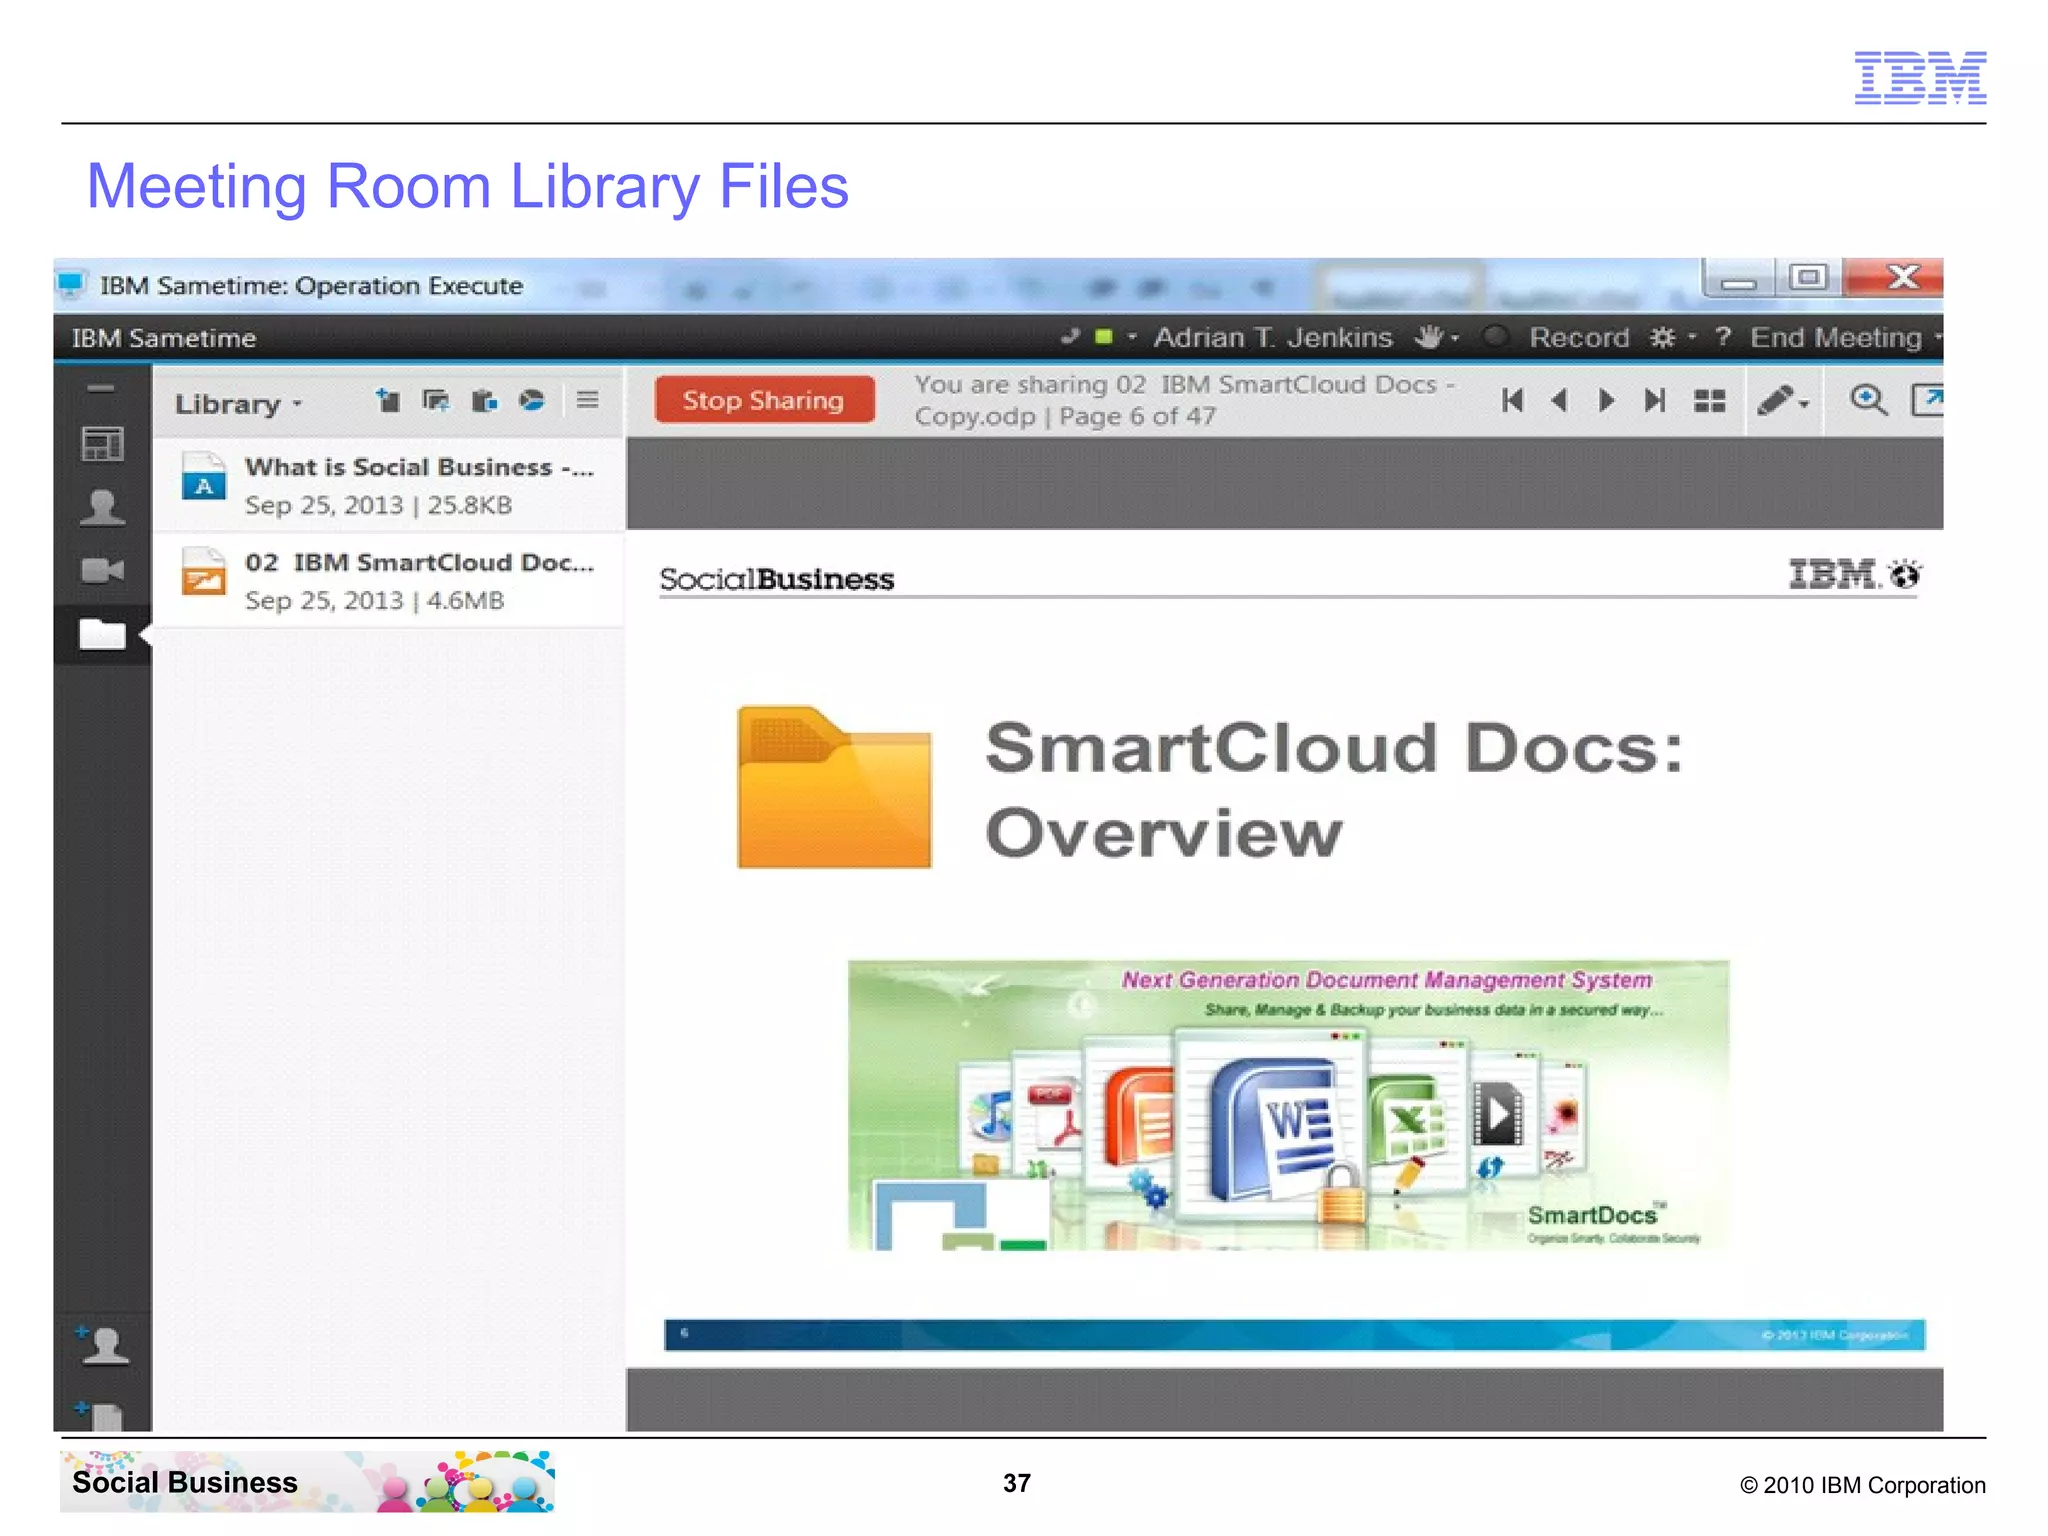
Task: Go to last page of presentation
Action: pos(1655,401)
